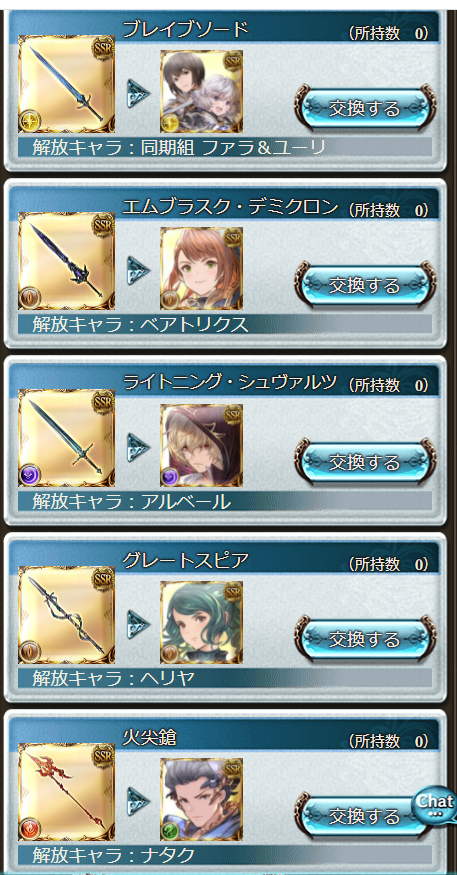The width and height of the screenshot is (457, 875).
Task: Click the 火尖鎗 spear weapon icon
Action: [66, 792]
